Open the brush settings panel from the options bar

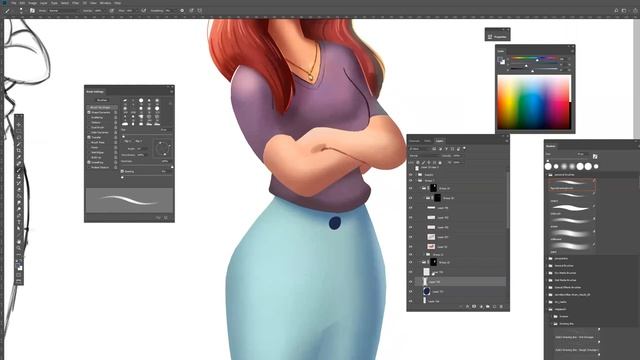click(x=32, y=11)
